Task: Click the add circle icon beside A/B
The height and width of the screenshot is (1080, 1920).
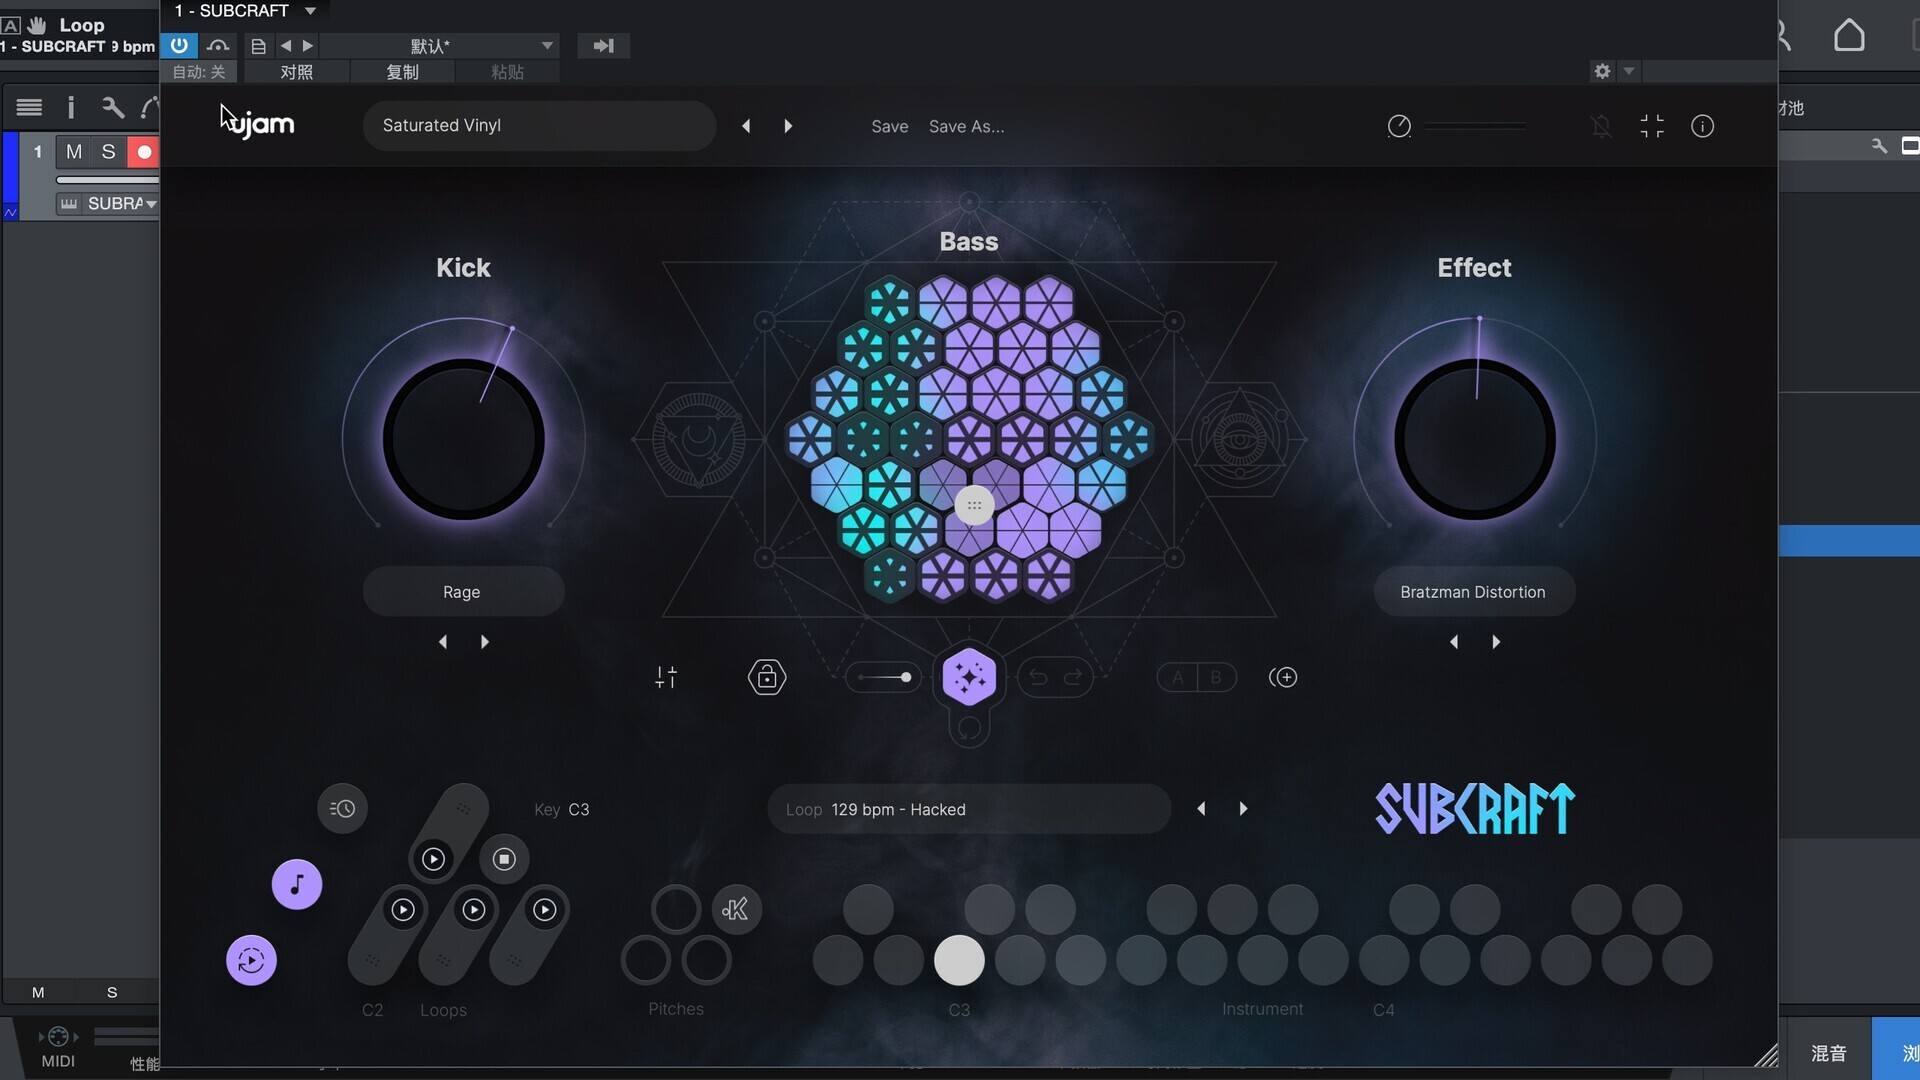Action: (x=1283, y=677)
